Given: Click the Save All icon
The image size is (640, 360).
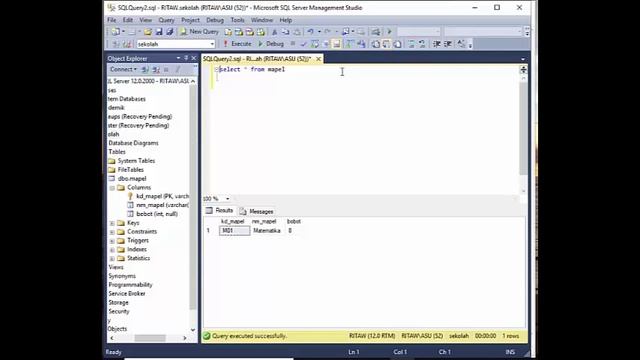Looking at the screenshot, I should click(x=169, y=31).
